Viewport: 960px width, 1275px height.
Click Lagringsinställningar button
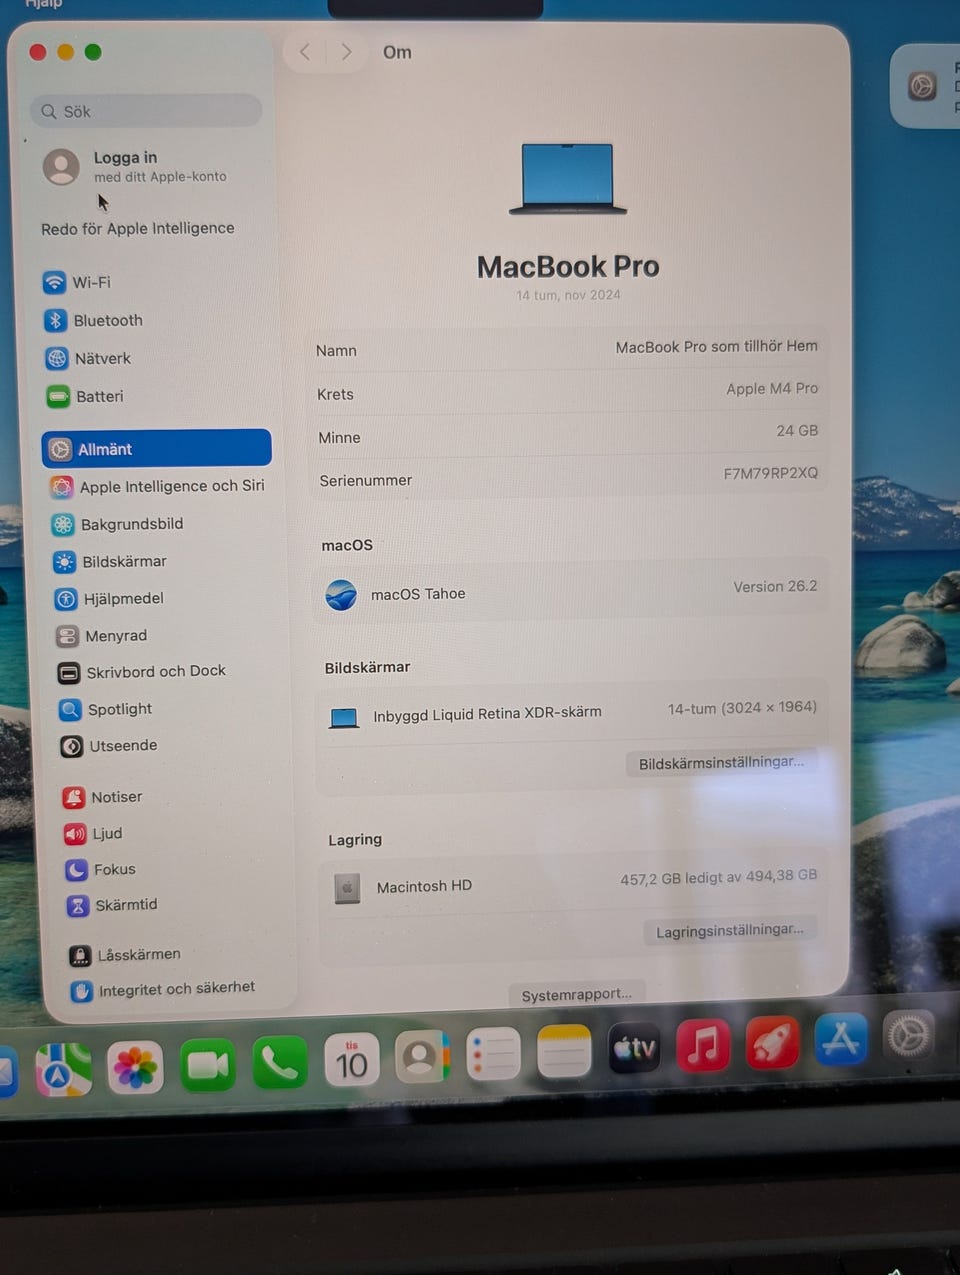(x=730, y=931)
